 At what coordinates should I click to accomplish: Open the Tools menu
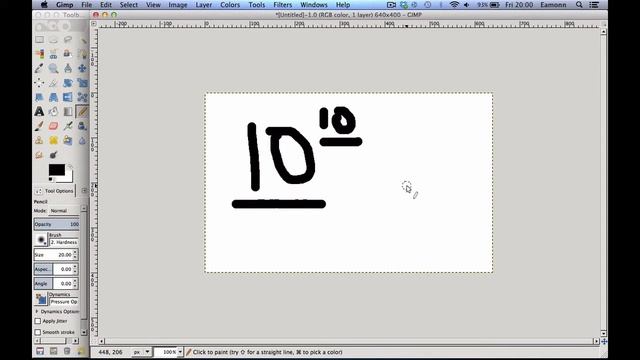tap(256, 5)
